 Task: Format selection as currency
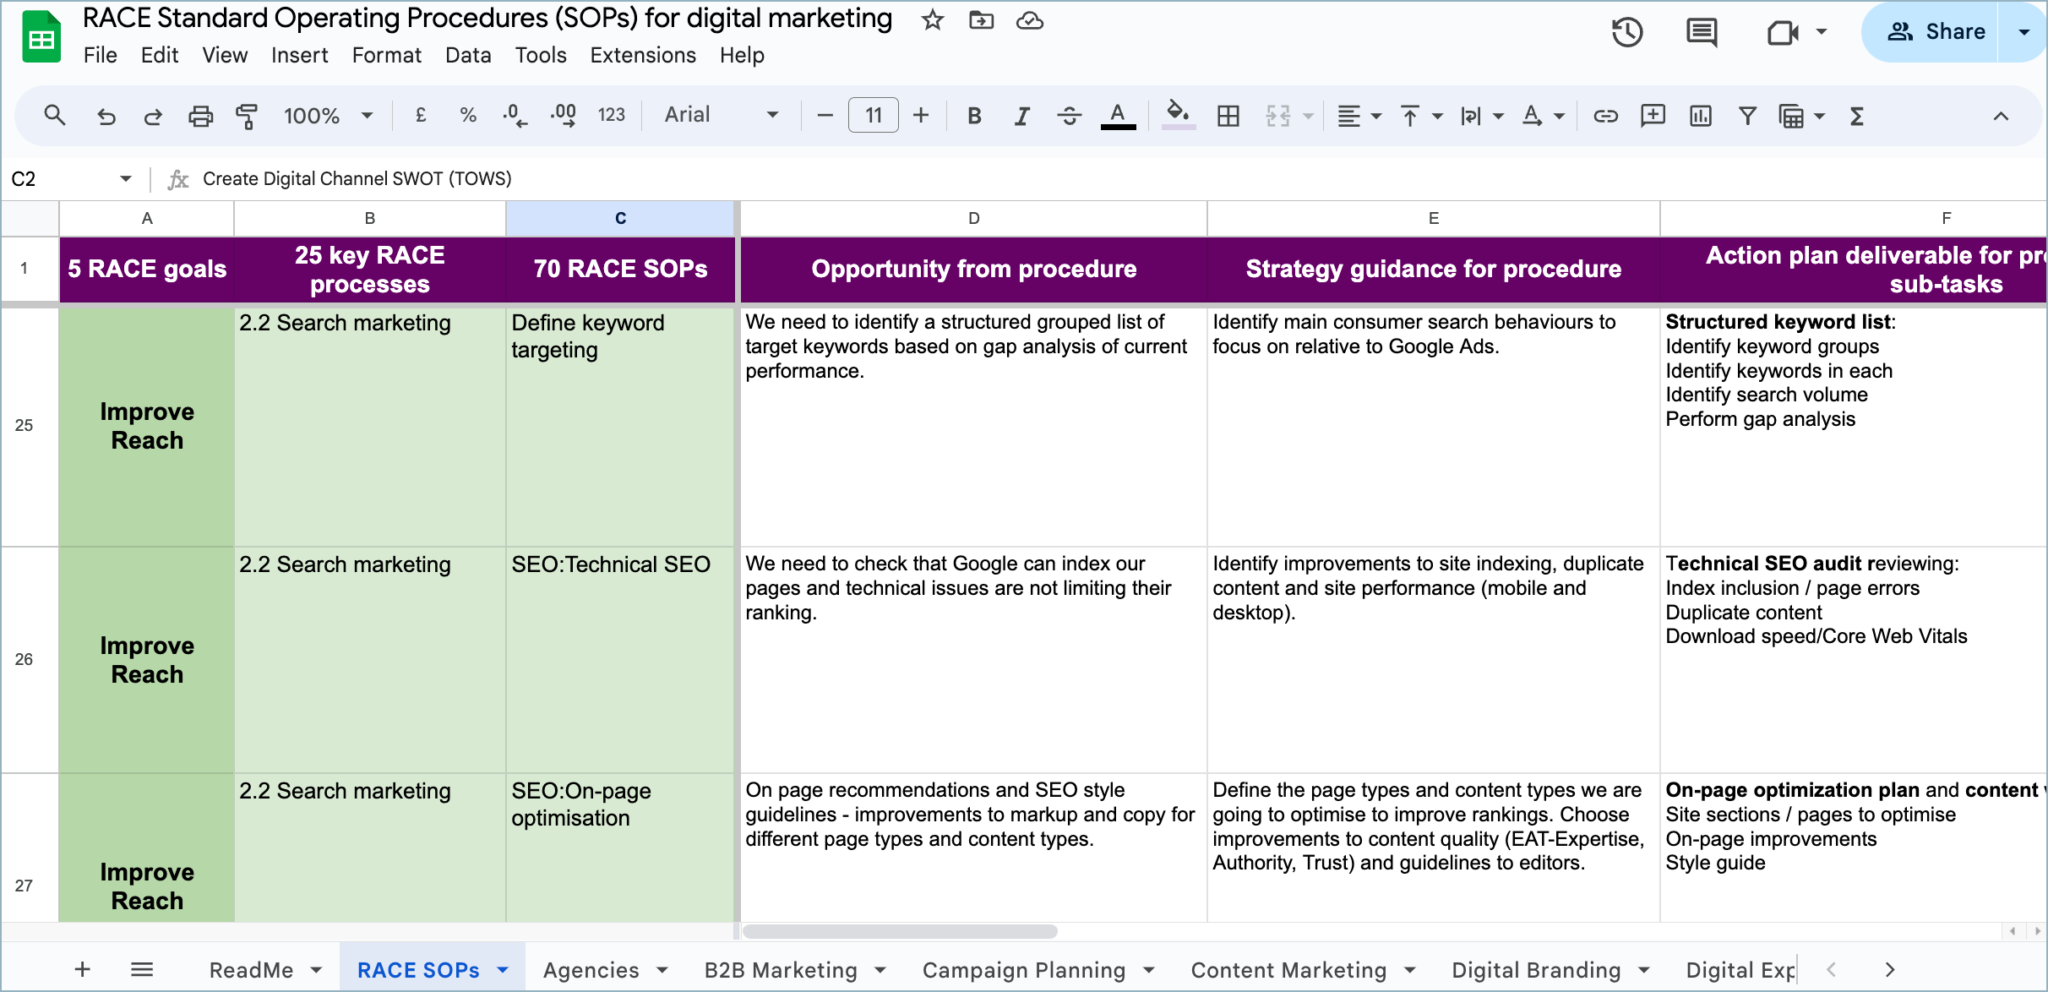tap(420, 115)
